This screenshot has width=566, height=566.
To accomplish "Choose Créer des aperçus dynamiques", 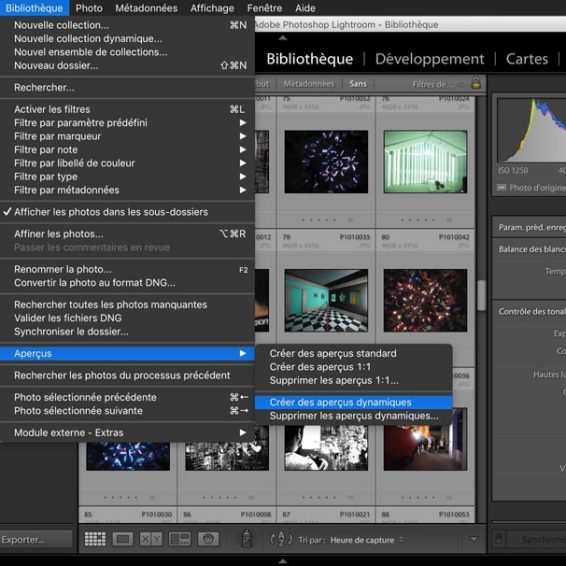I will pos(354,402).
